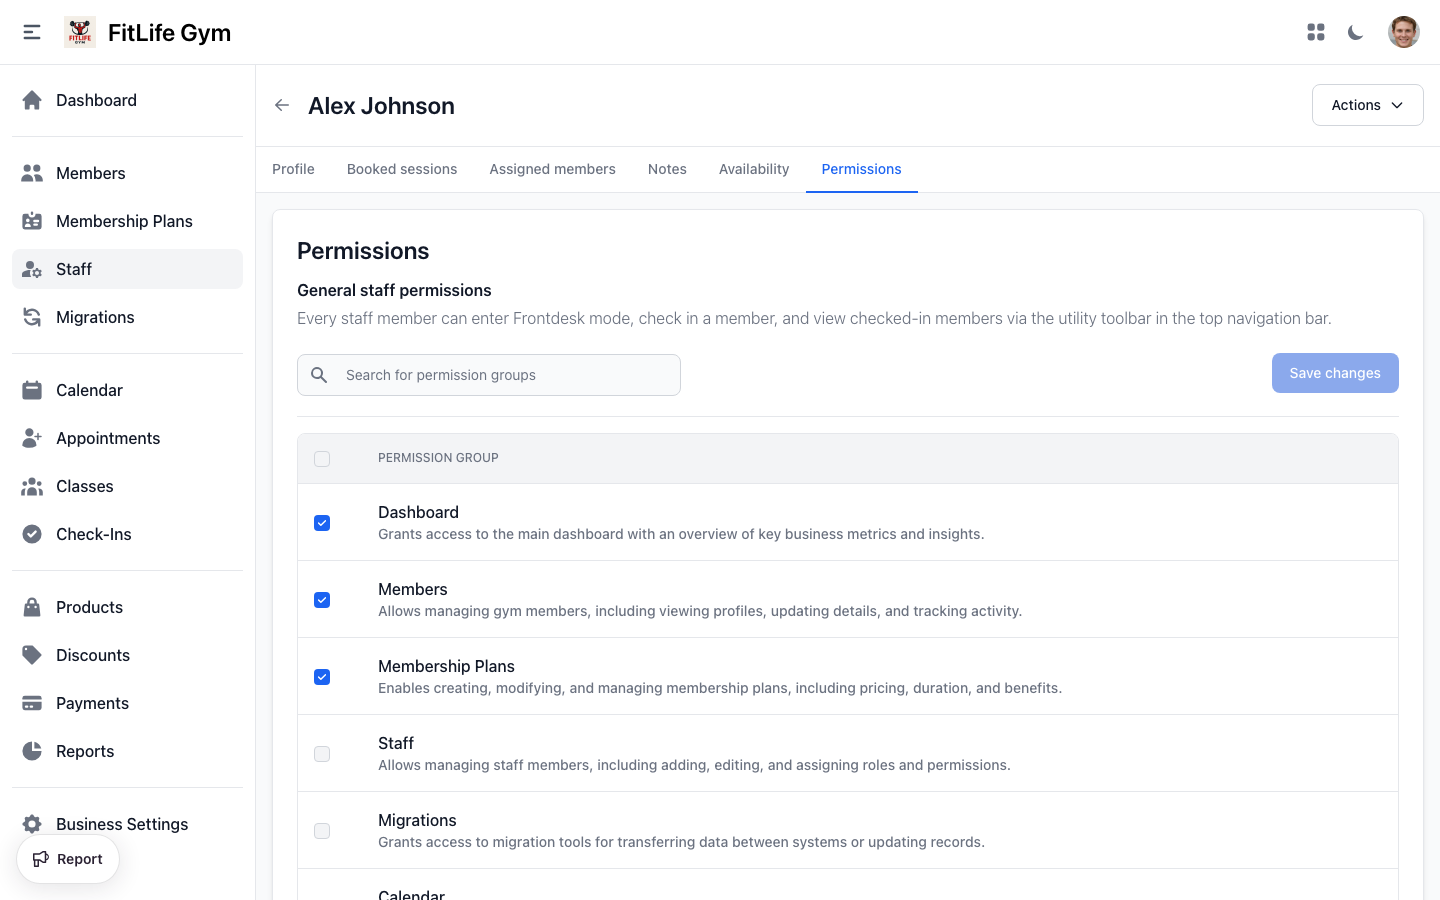1440x900 pixels.
Task: Open the apps grid icon in top bar
Action: [x=1315, y=31]
